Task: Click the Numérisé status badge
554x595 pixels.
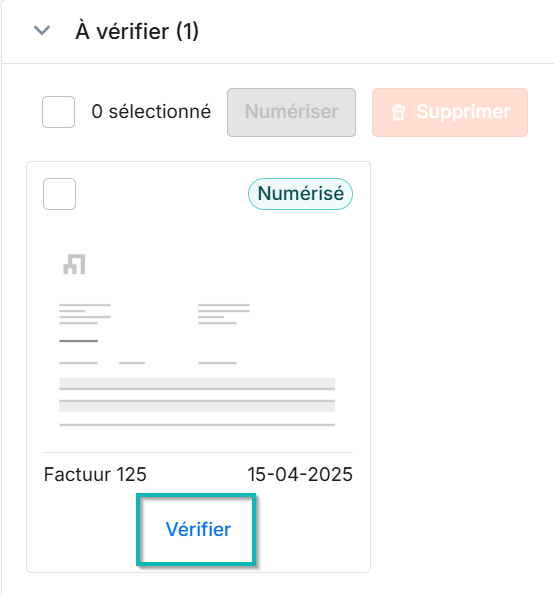Action: [x=301, y=194]
